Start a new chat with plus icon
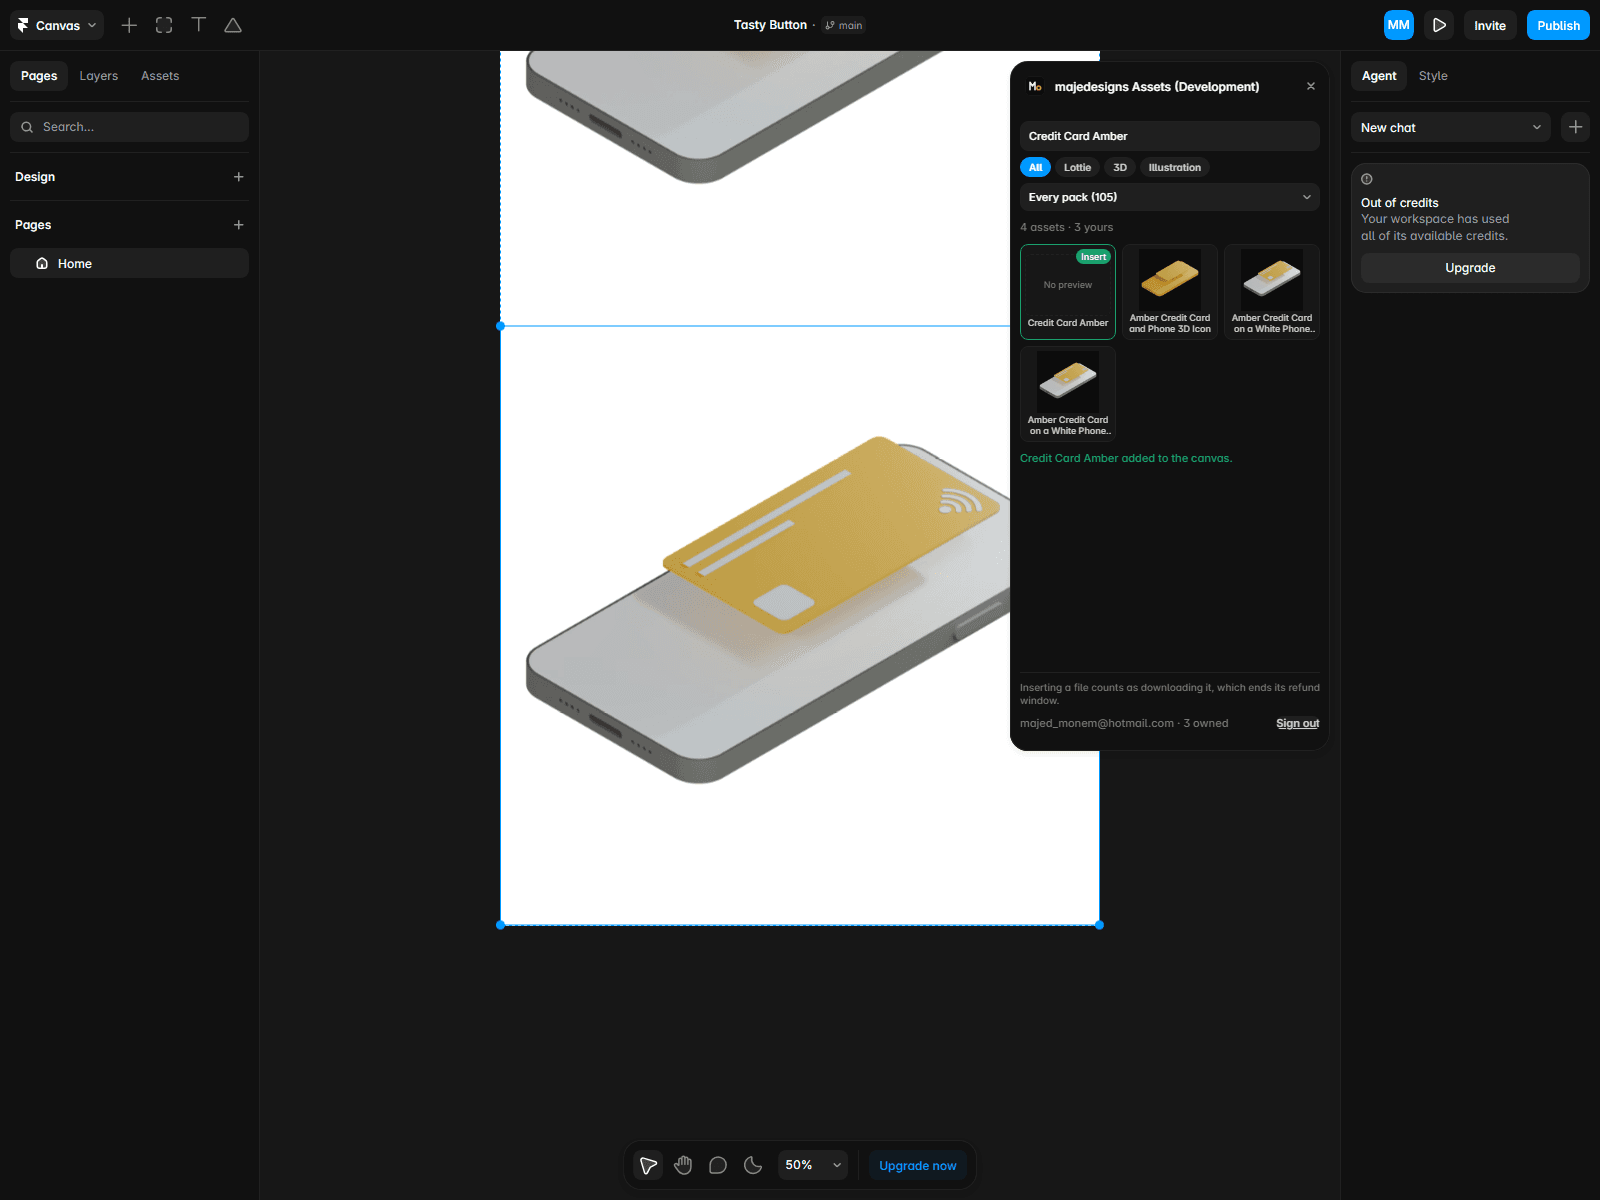Viewport: 1600px width, 1200px height. coord(1575,127)
